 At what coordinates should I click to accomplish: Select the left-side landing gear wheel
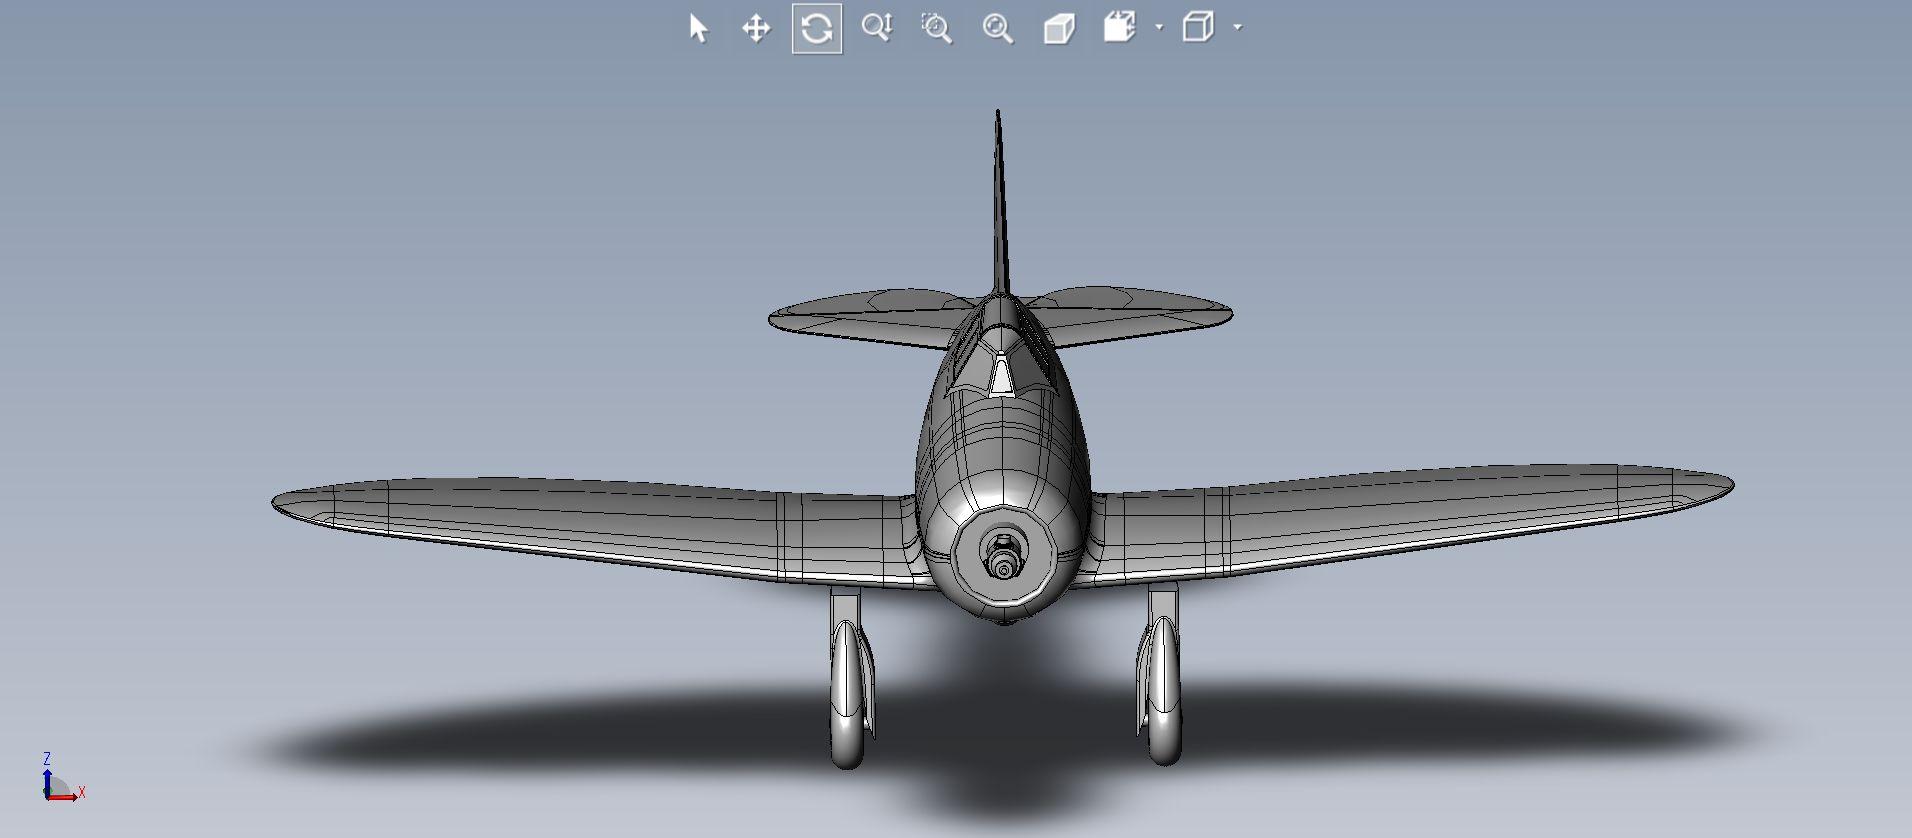[x=848, y=700]
